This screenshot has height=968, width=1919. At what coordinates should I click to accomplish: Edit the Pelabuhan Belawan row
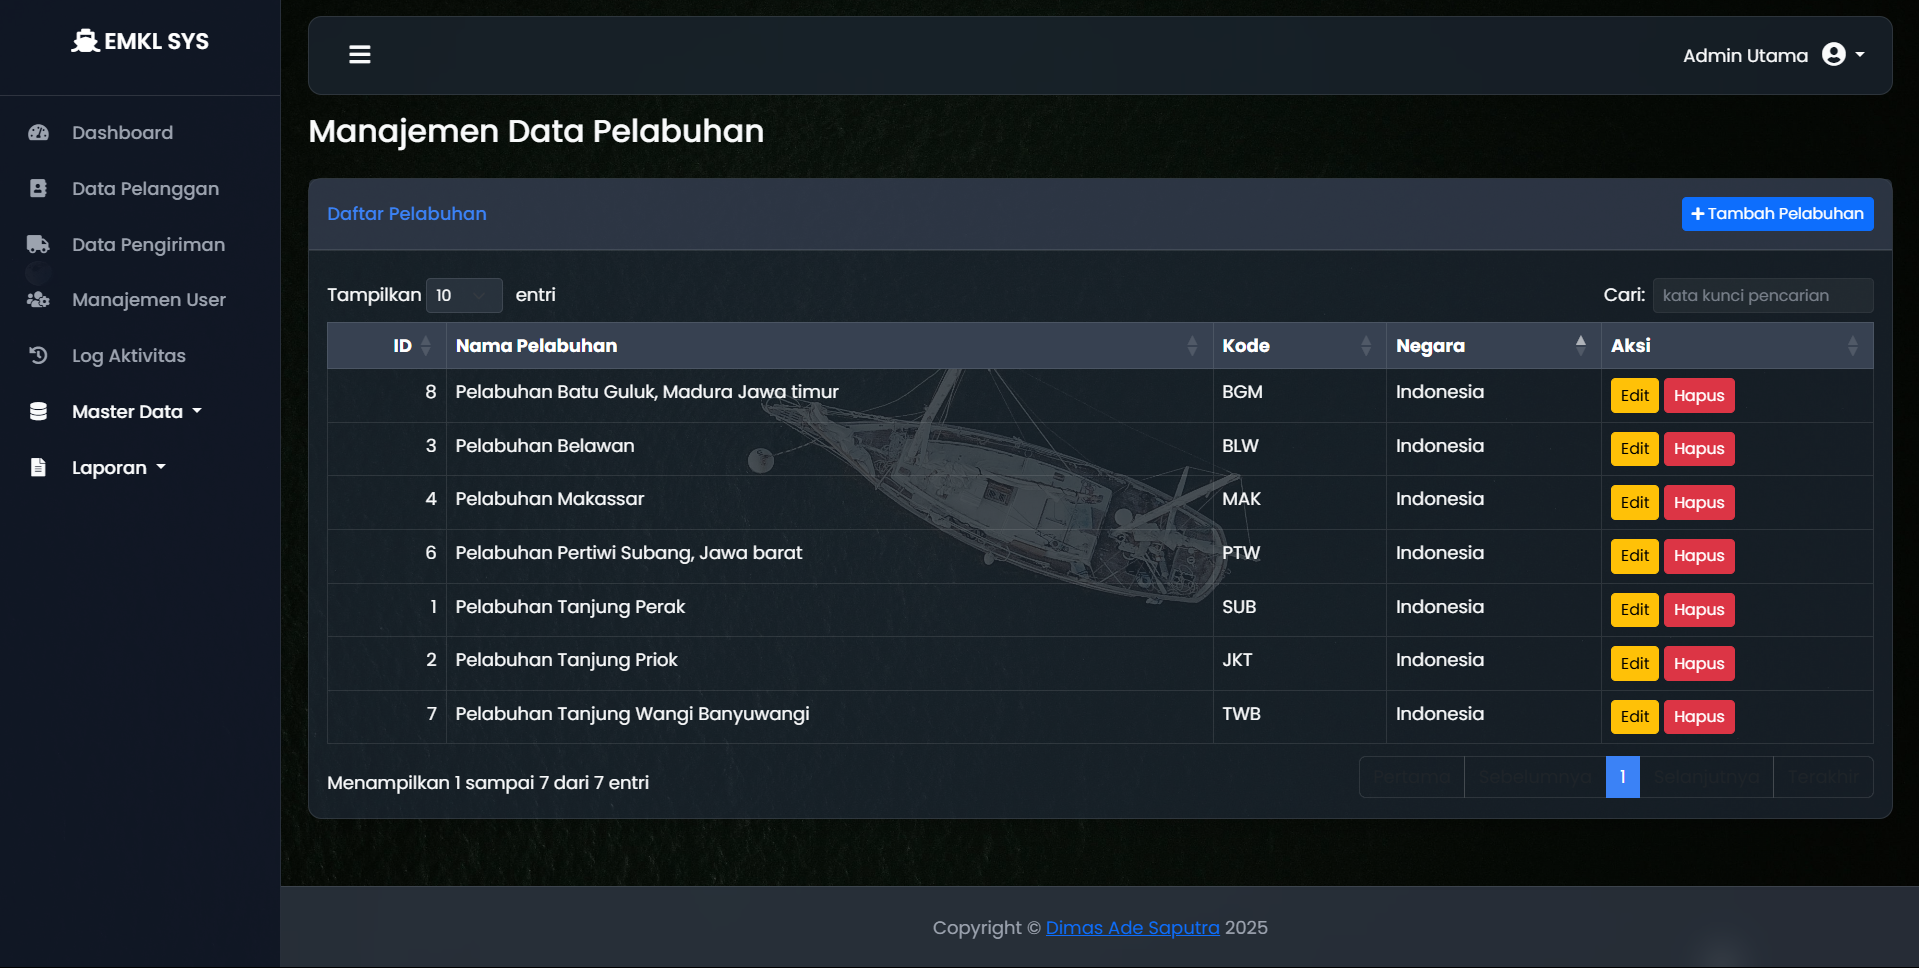pos(1634,449)
